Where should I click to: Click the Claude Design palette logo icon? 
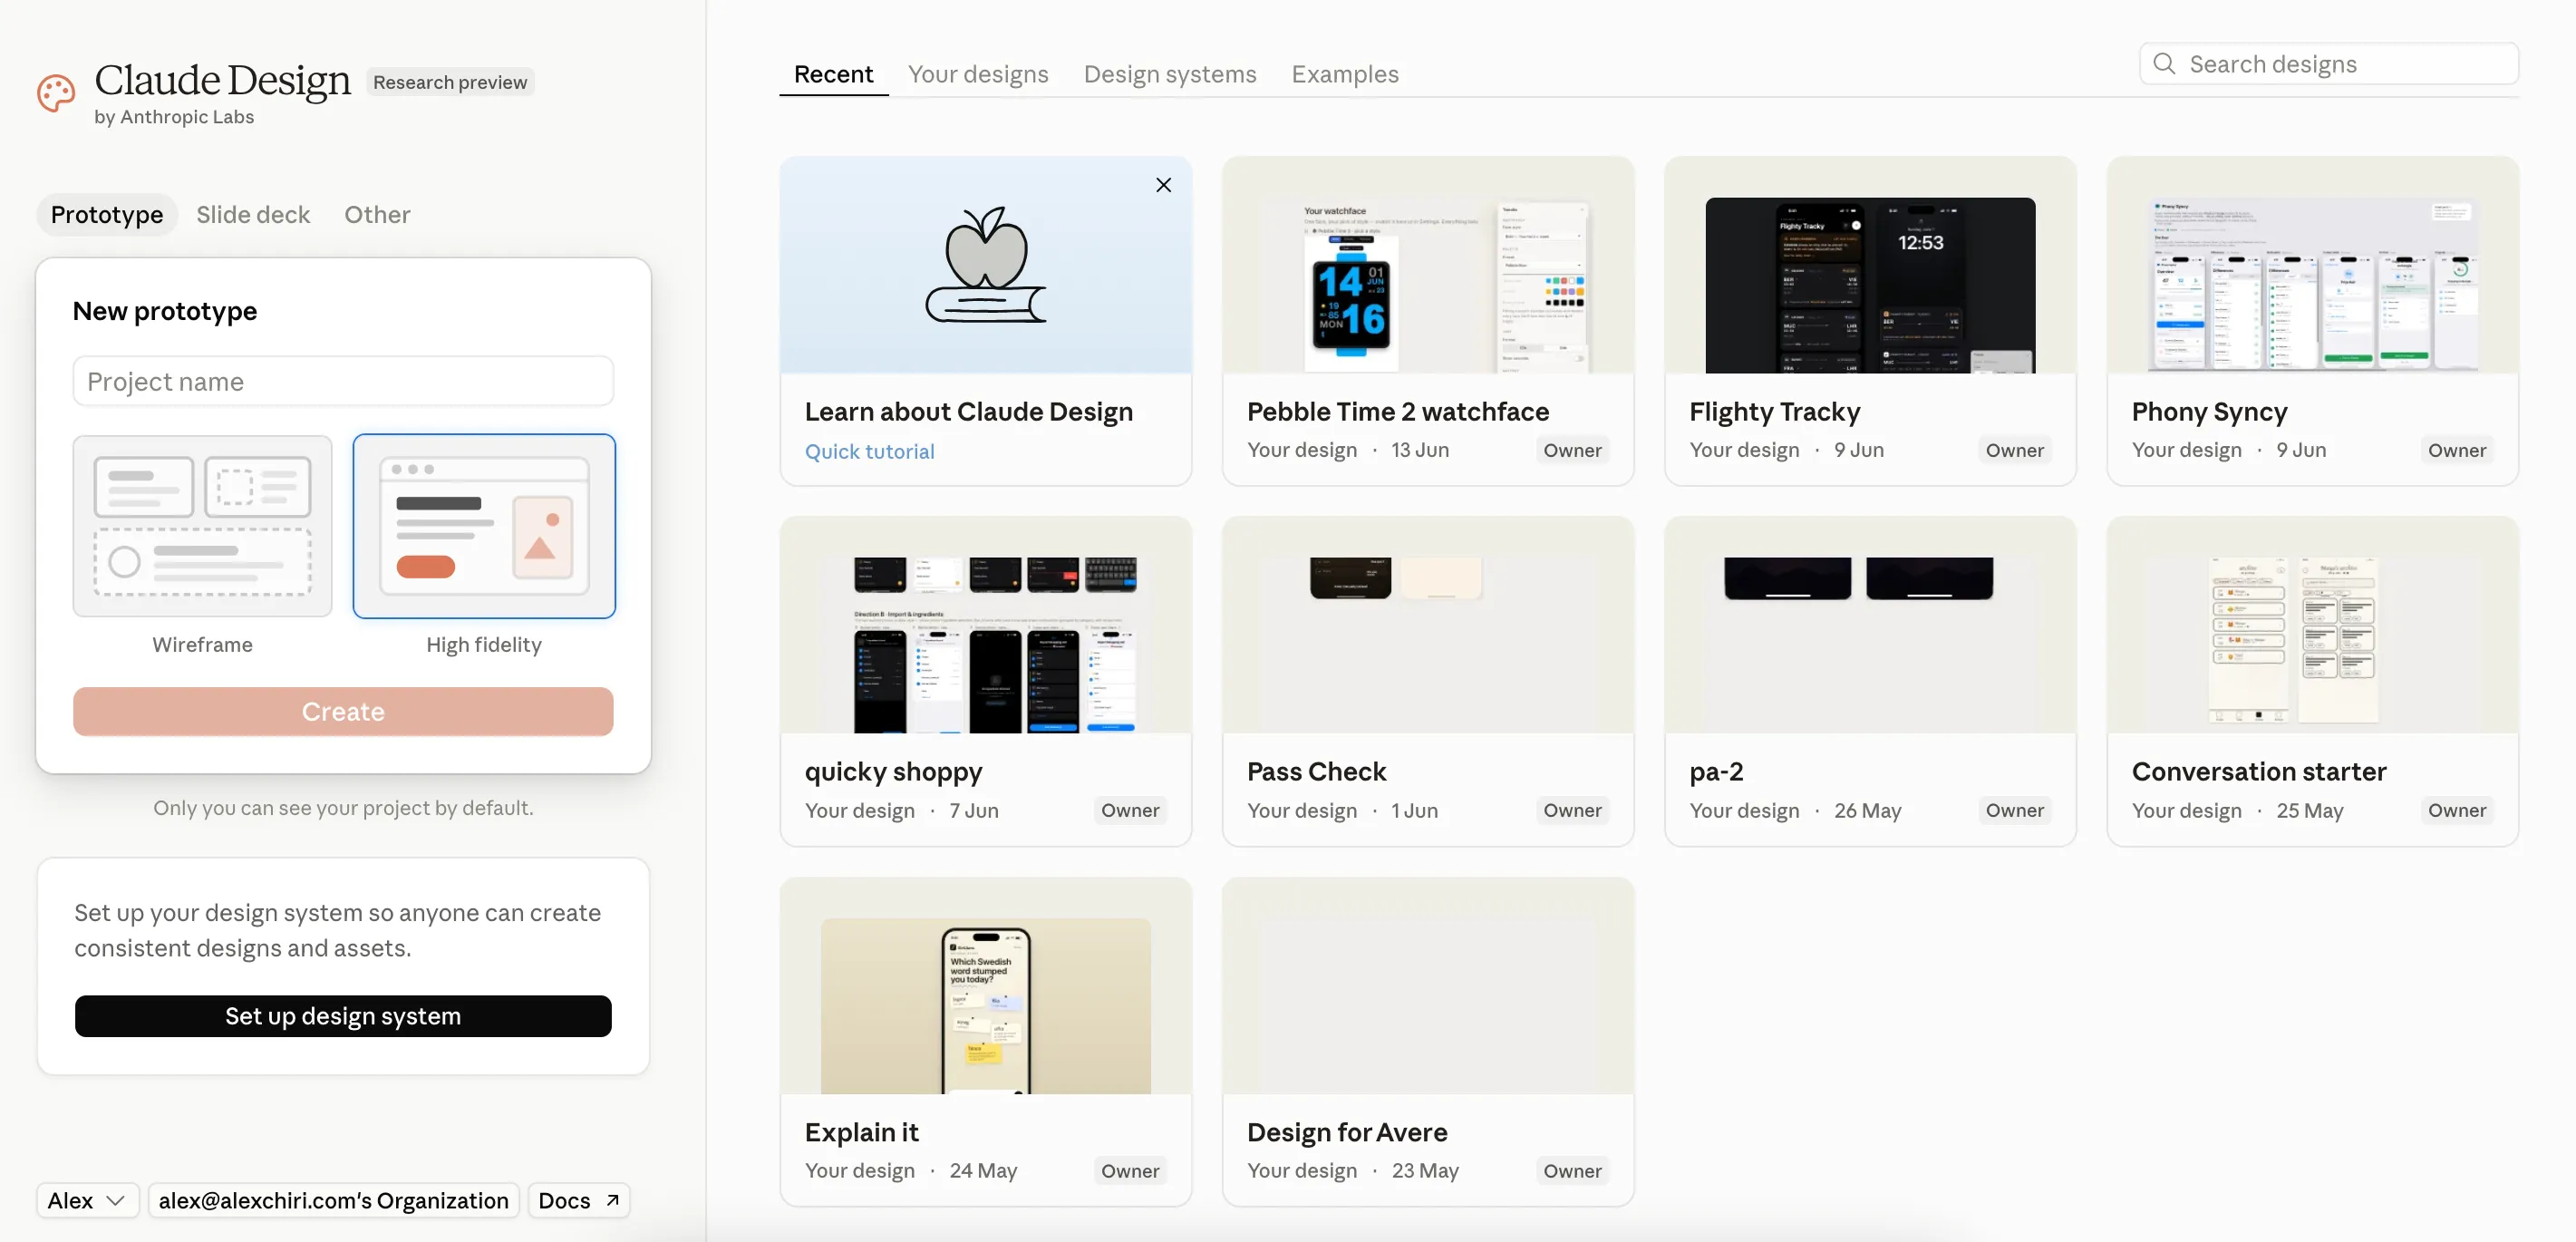click(56, 93)
